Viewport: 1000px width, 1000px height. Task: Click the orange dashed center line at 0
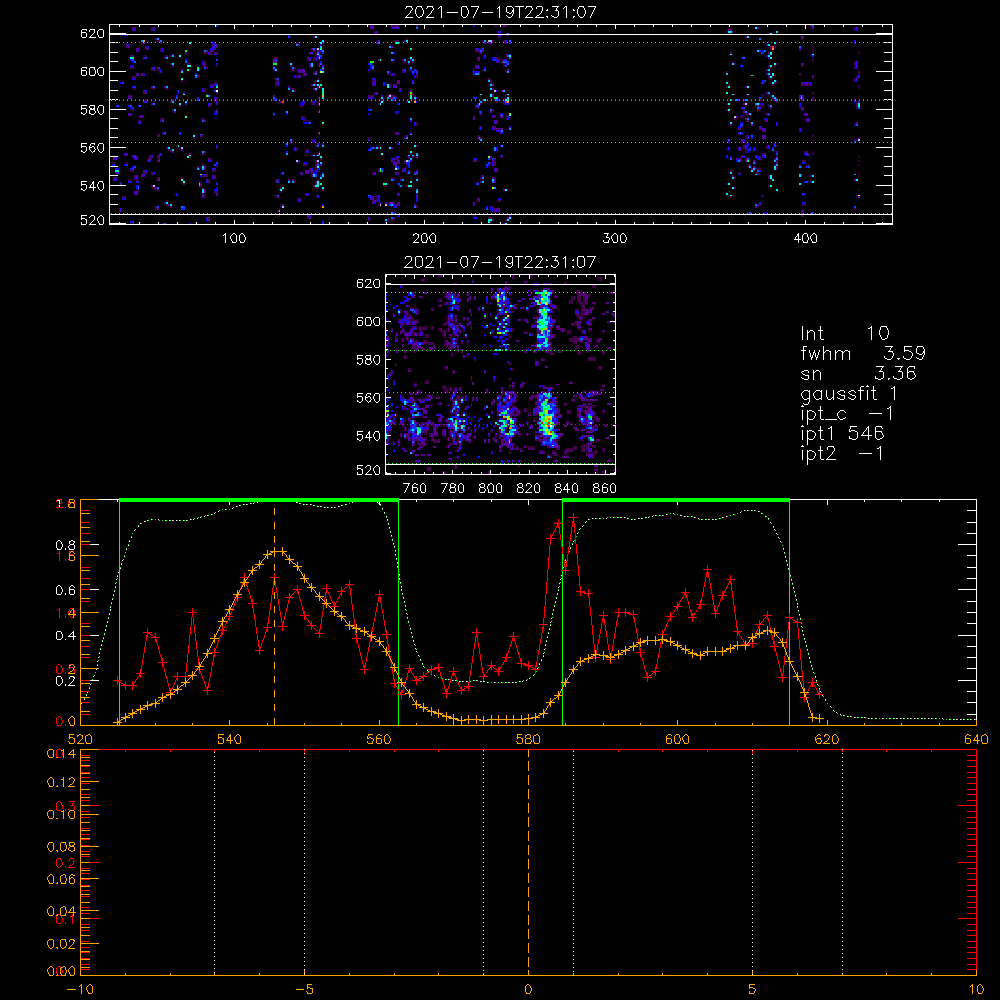pos(528,862)
